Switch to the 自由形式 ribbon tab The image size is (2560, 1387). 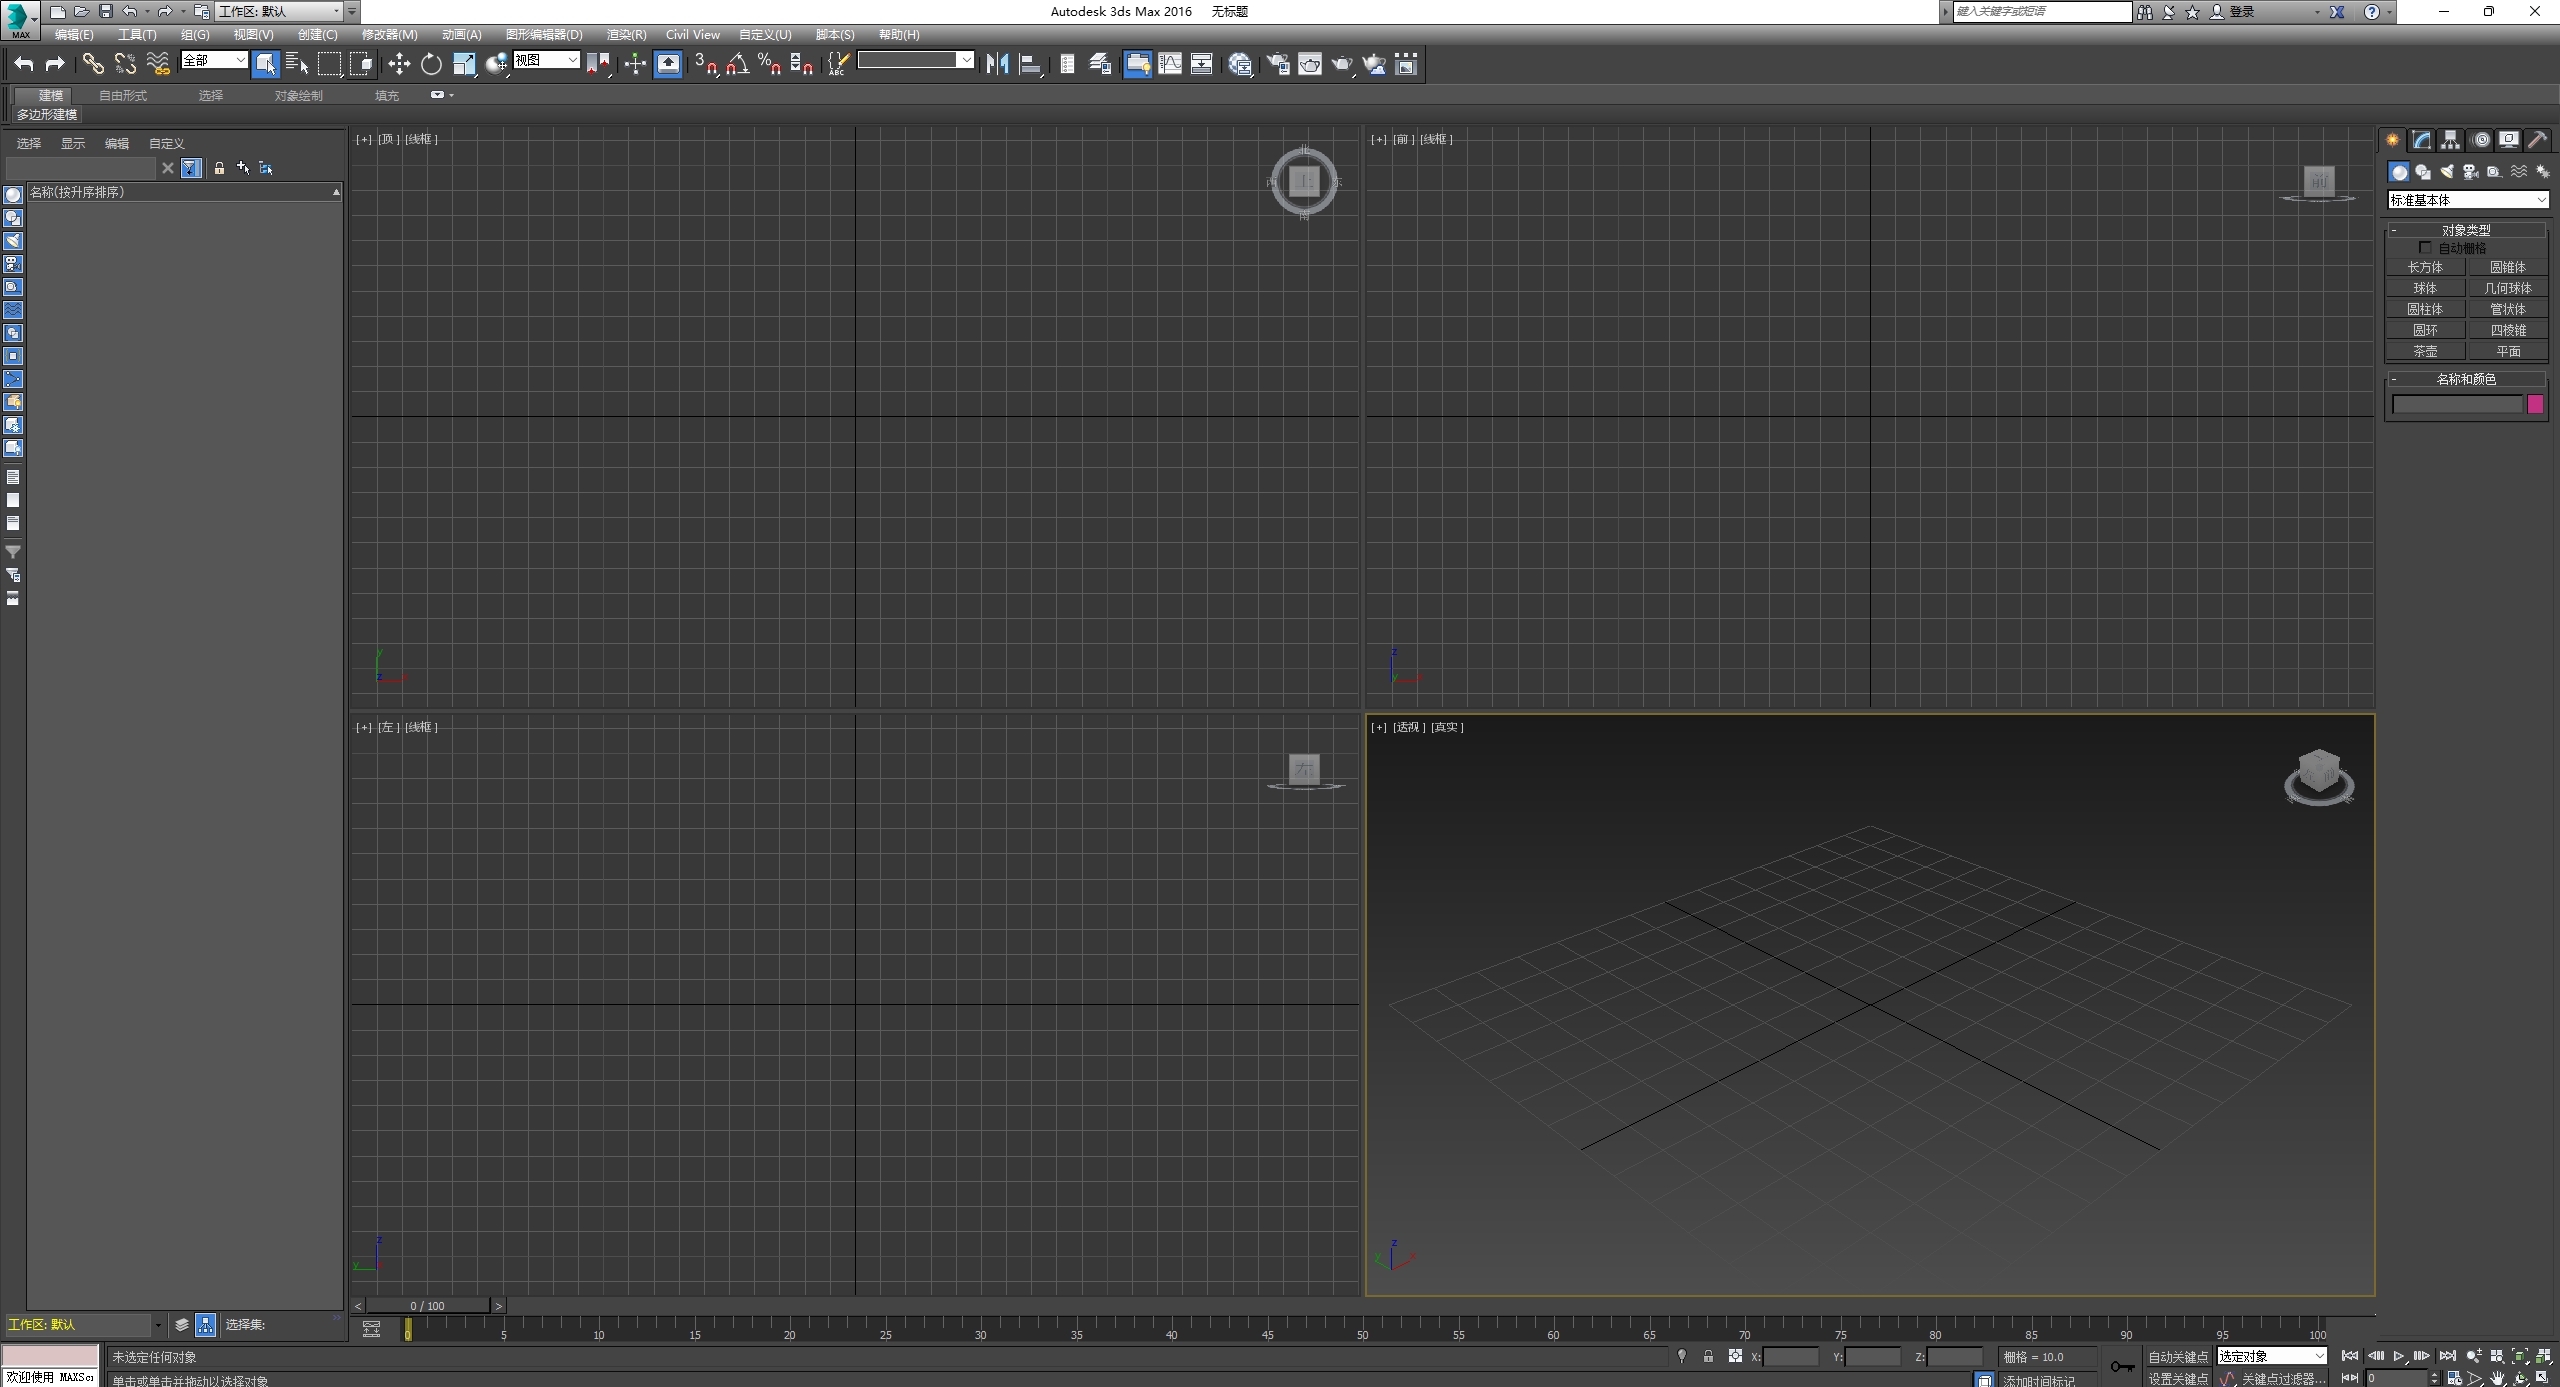(123, 96)
